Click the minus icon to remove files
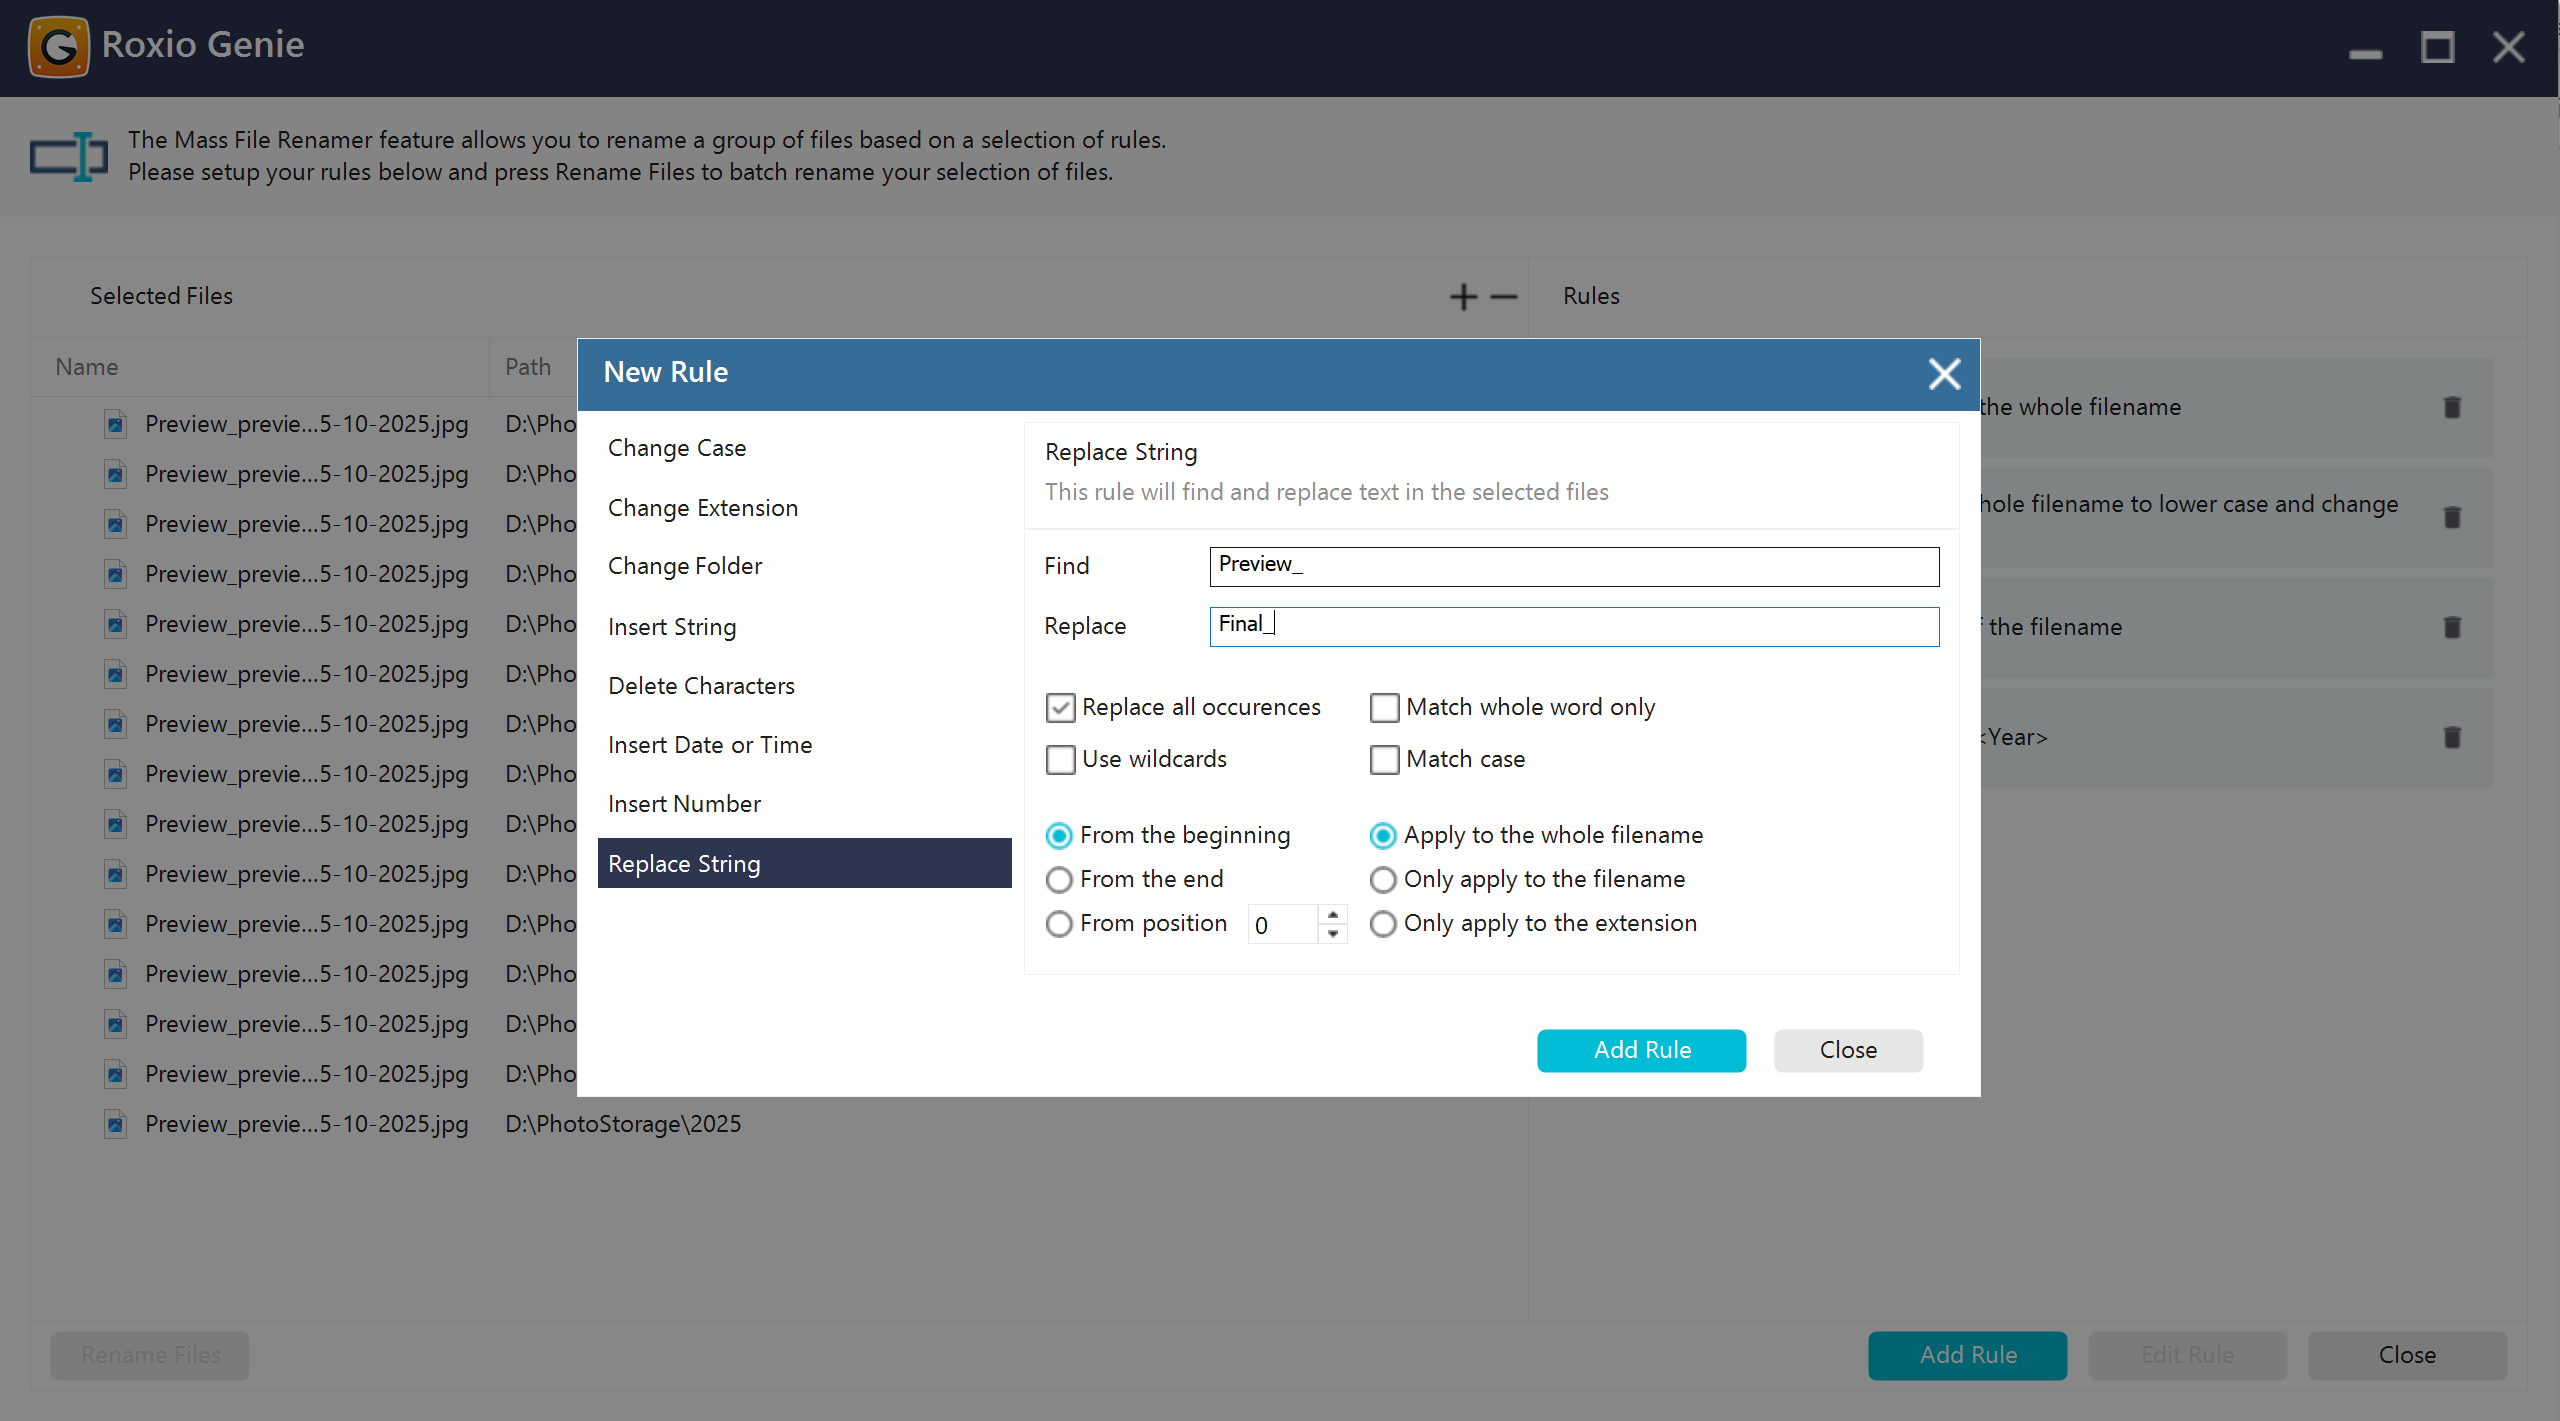This screenshot has height=1421, width=2560. [x=1503, y=297]
